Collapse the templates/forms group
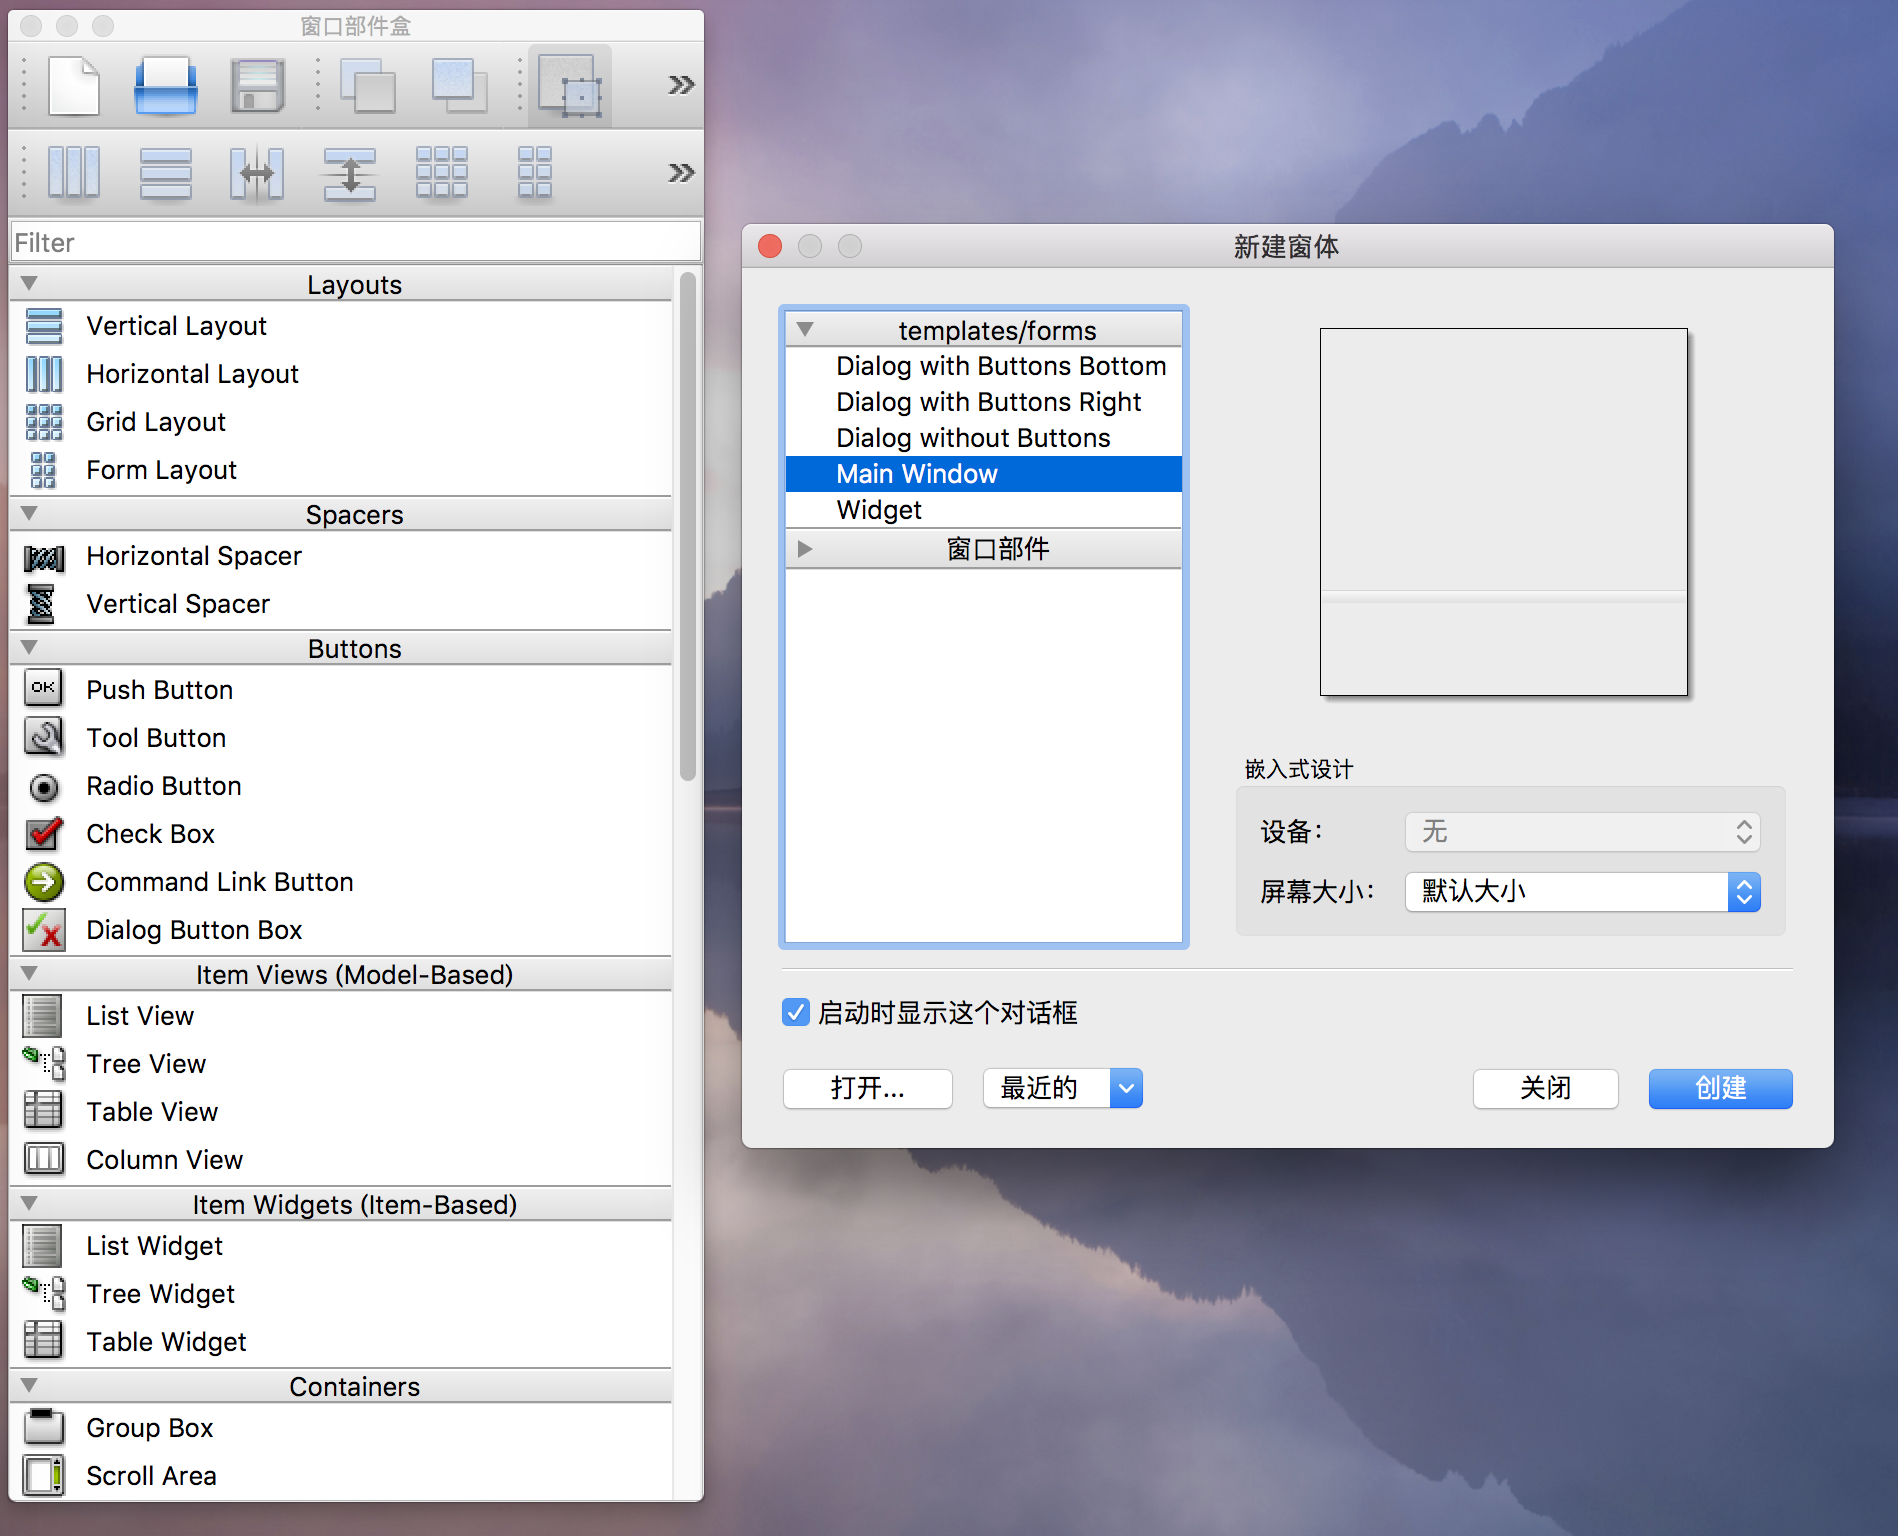The image size is (1898, 1536). coord(804,329)
